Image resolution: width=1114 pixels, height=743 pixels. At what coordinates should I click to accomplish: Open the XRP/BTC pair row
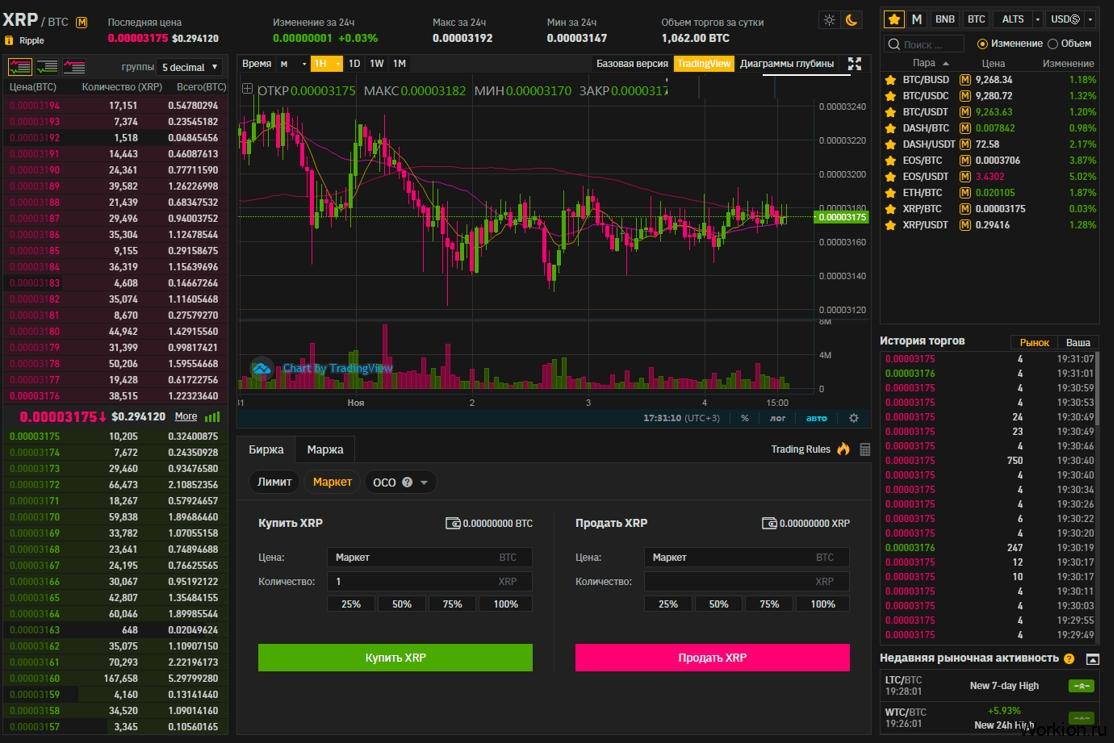pyautogui.click(x=990, y=210)
